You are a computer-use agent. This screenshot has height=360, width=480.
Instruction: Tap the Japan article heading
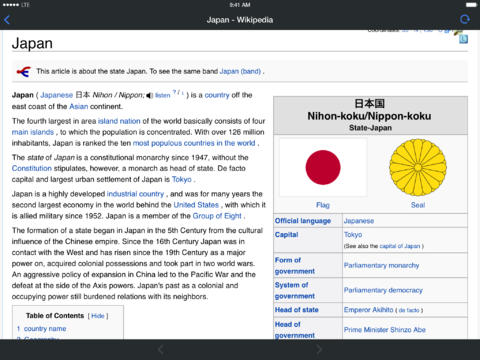point(32,43)
